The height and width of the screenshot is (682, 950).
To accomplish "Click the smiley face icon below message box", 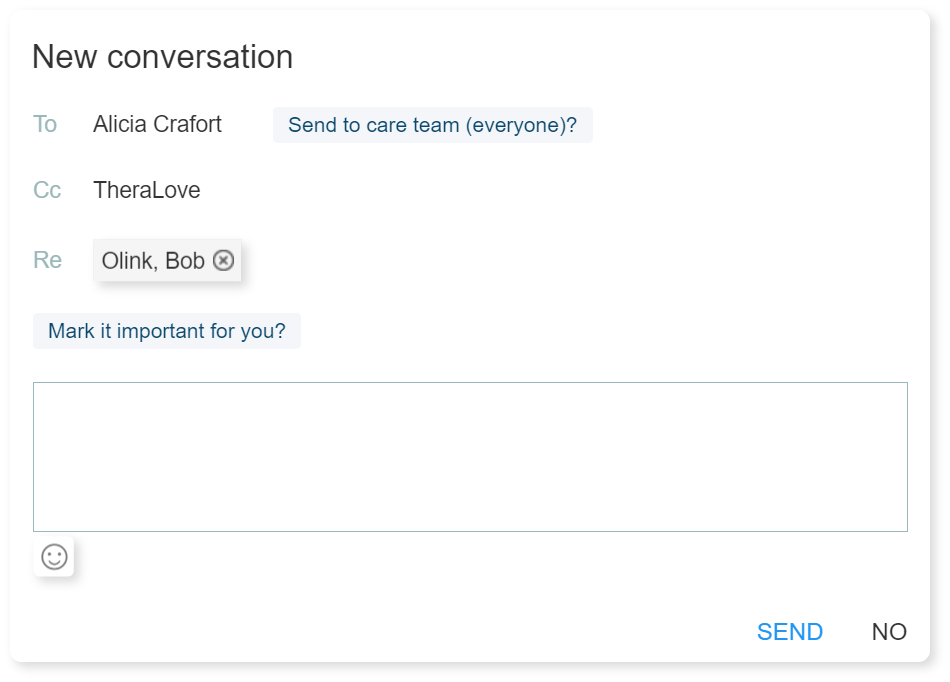I will [55, 557].
